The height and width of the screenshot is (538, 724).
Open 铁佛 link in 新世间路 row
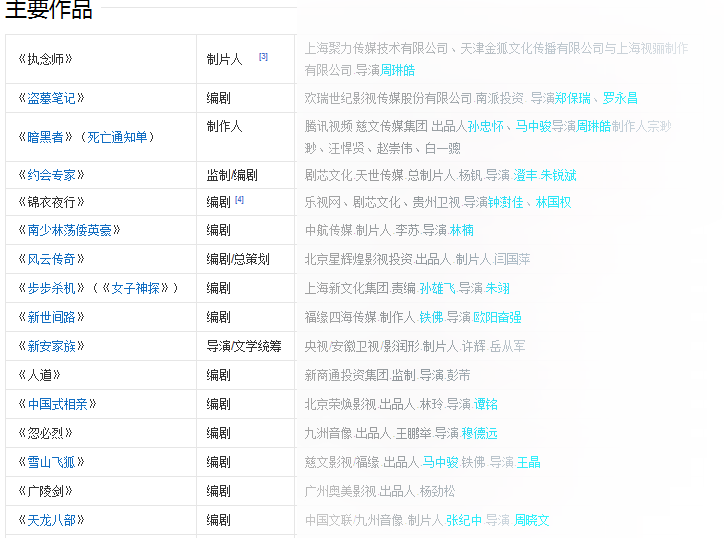coord(431,317)
